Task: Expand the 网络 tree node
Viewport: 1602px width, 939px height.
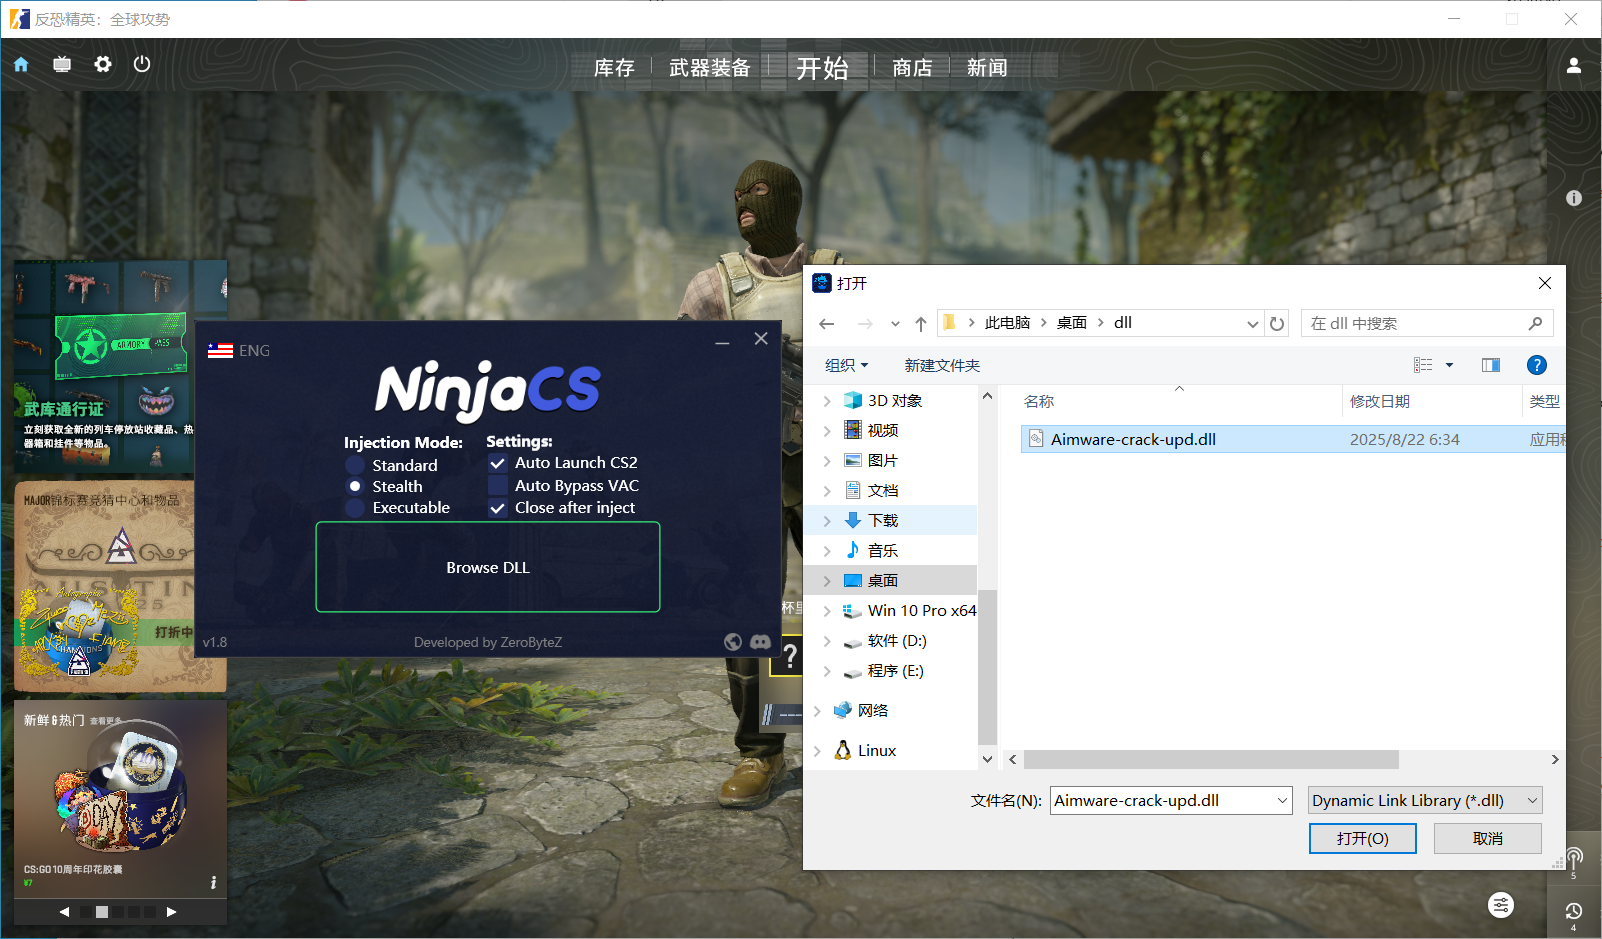Action: pyautogui.click(x=818, y=711)
